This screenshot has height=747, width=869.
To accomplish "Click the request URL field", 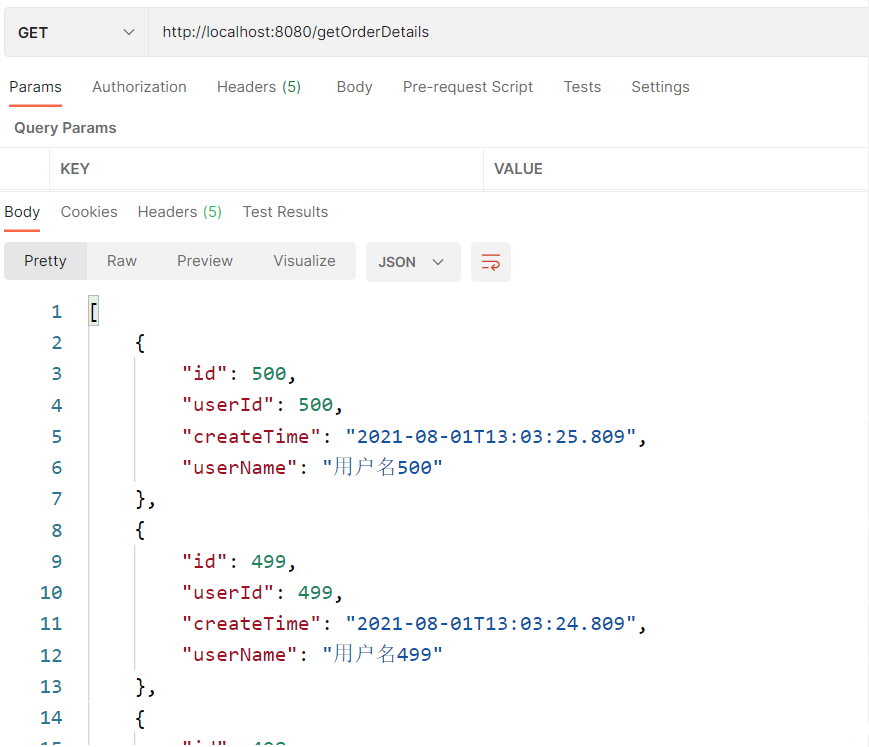I will 500,32.
